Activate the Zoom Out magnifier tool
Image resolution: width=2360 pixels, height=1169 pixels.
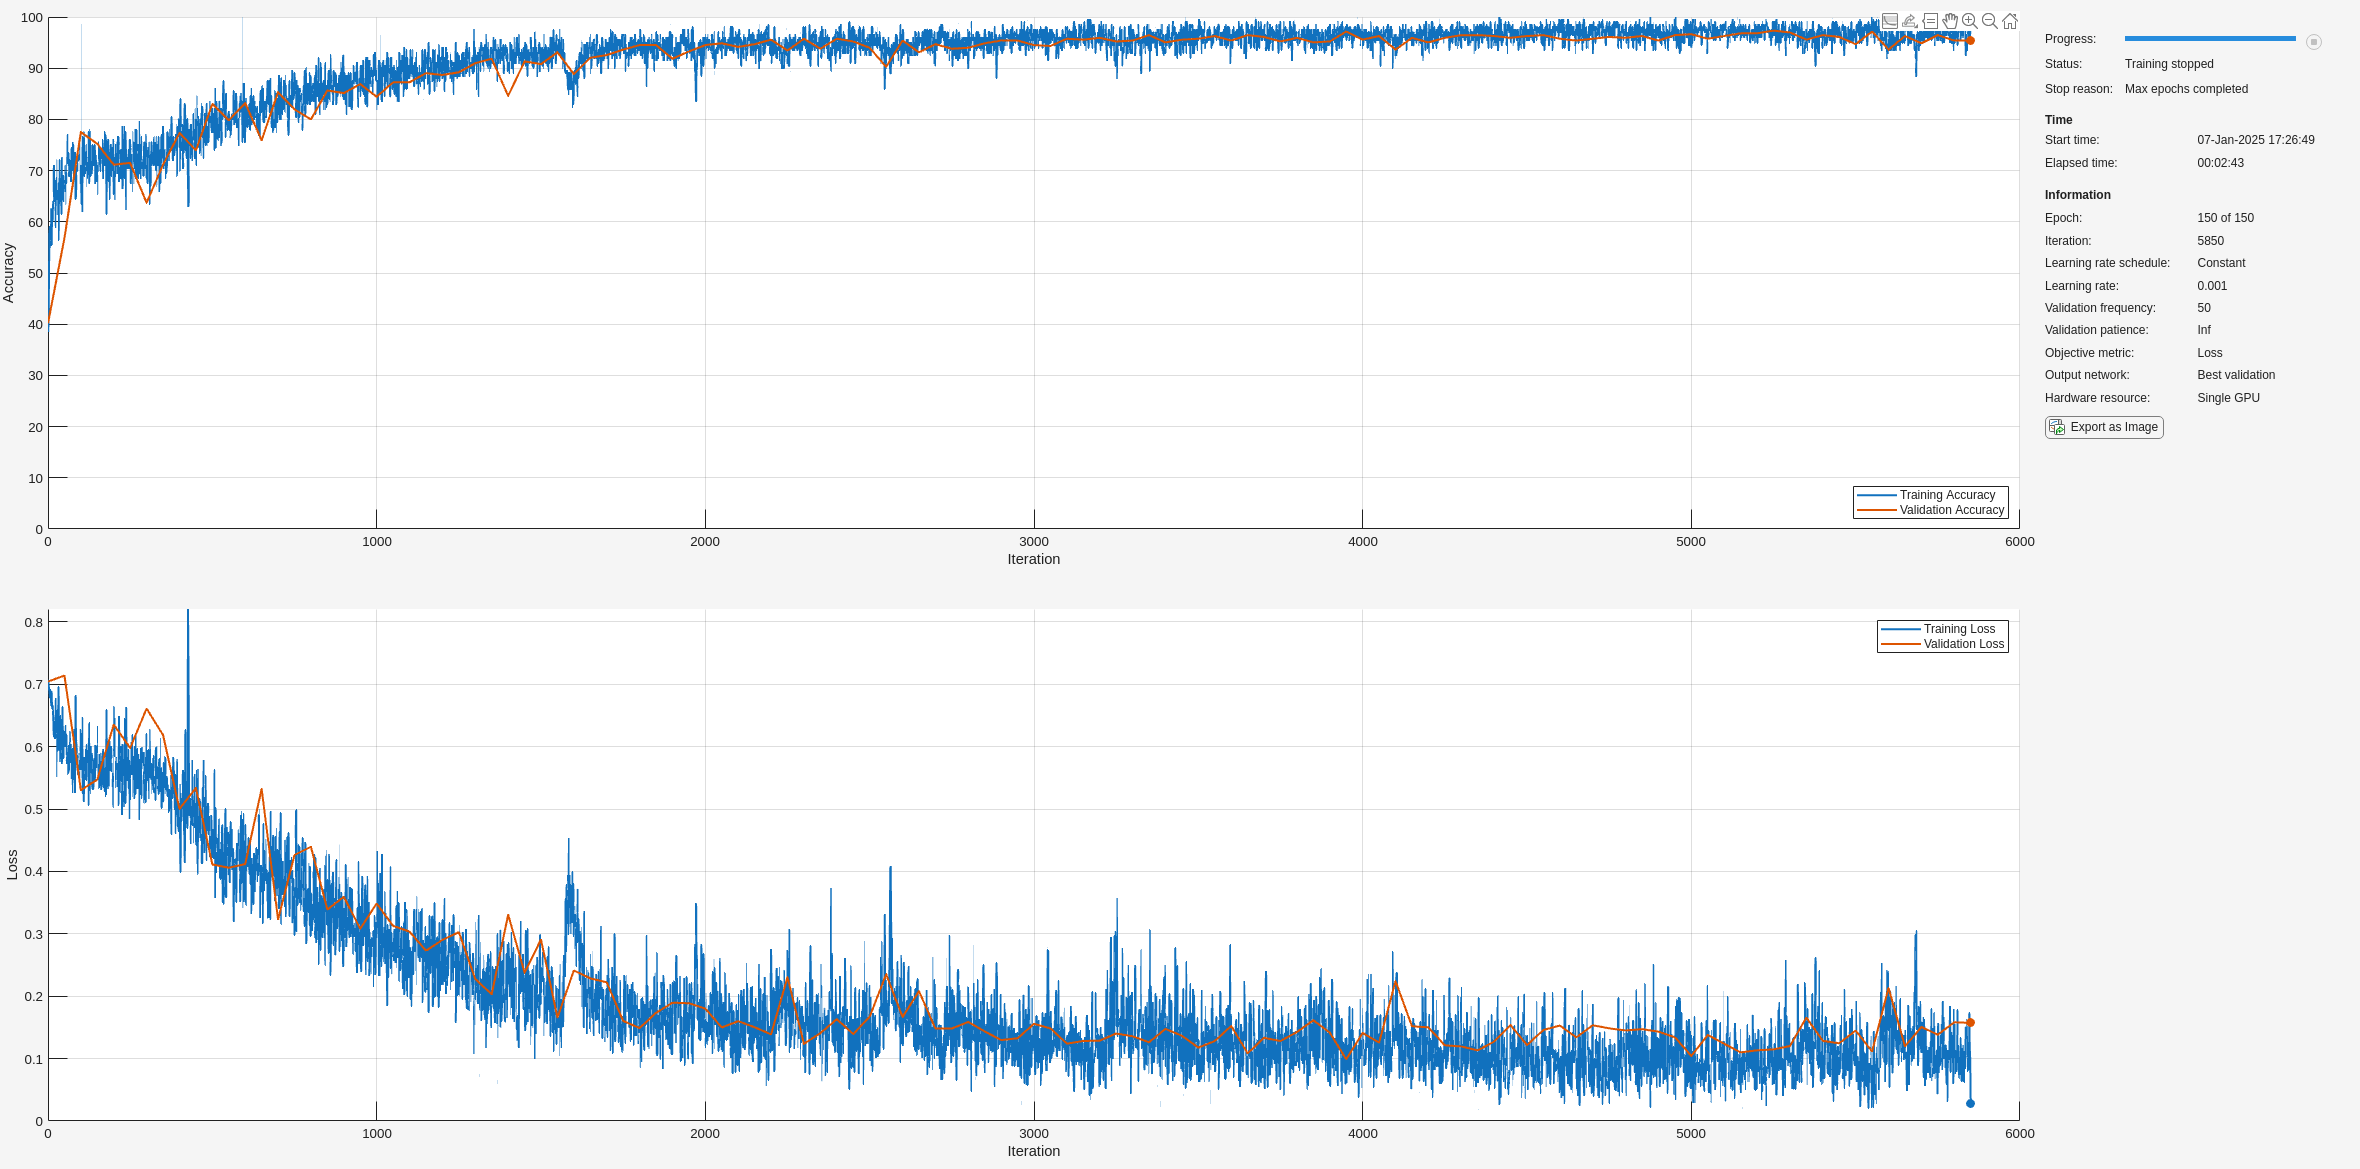1989,21
